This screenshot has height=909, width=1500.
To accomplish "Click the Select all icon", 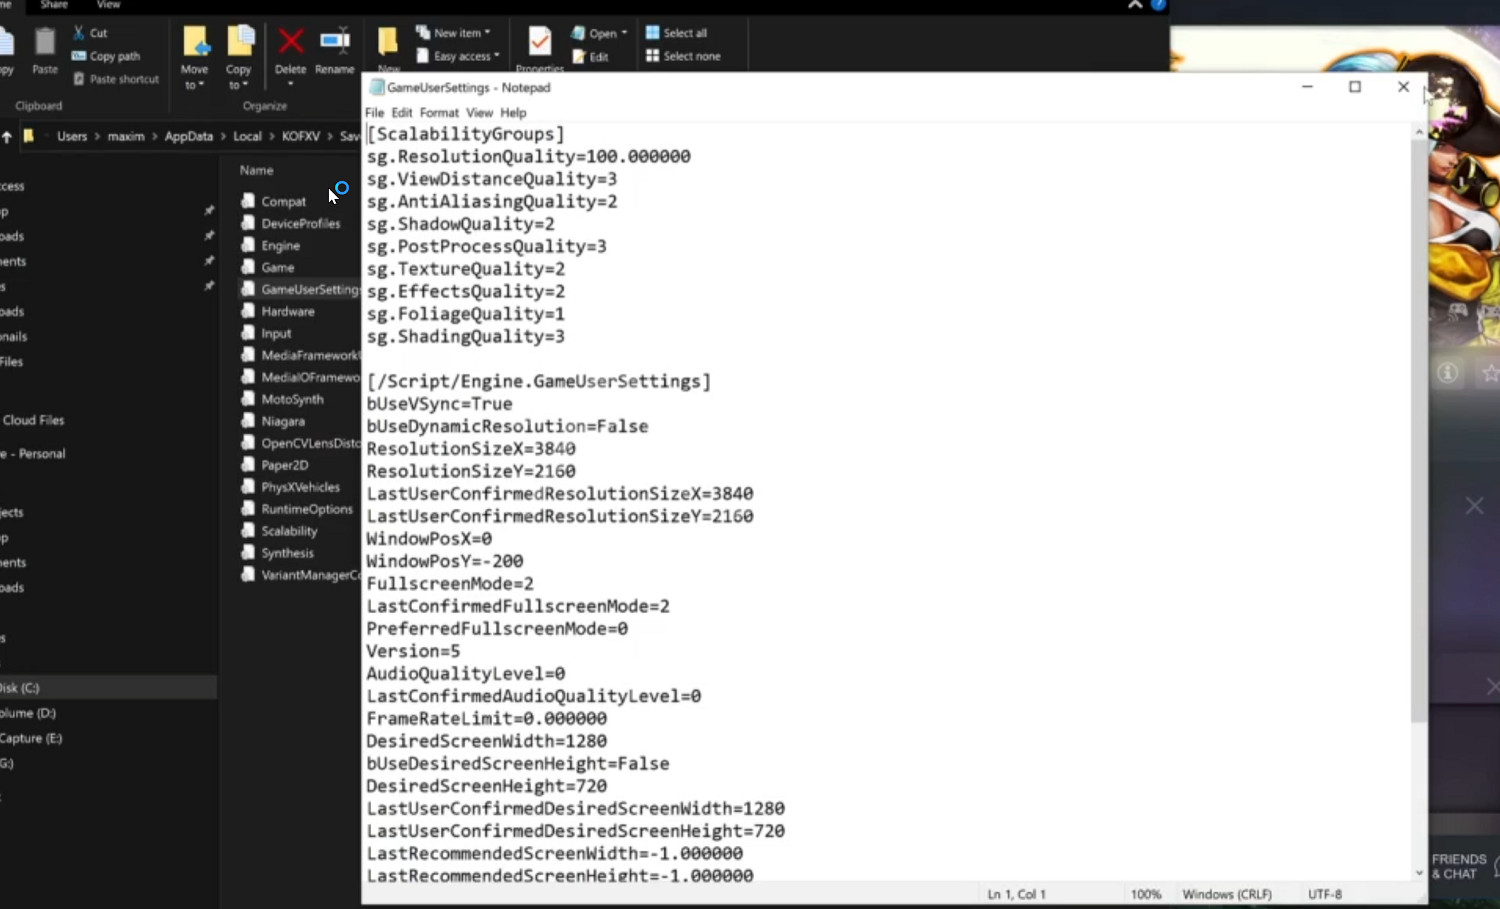I will (653, 33).
